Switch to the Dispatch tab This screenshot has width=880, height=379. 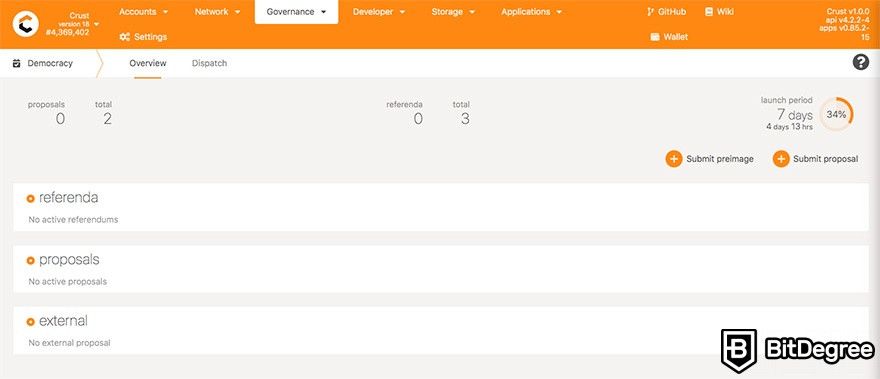click(x=209, y=63)
